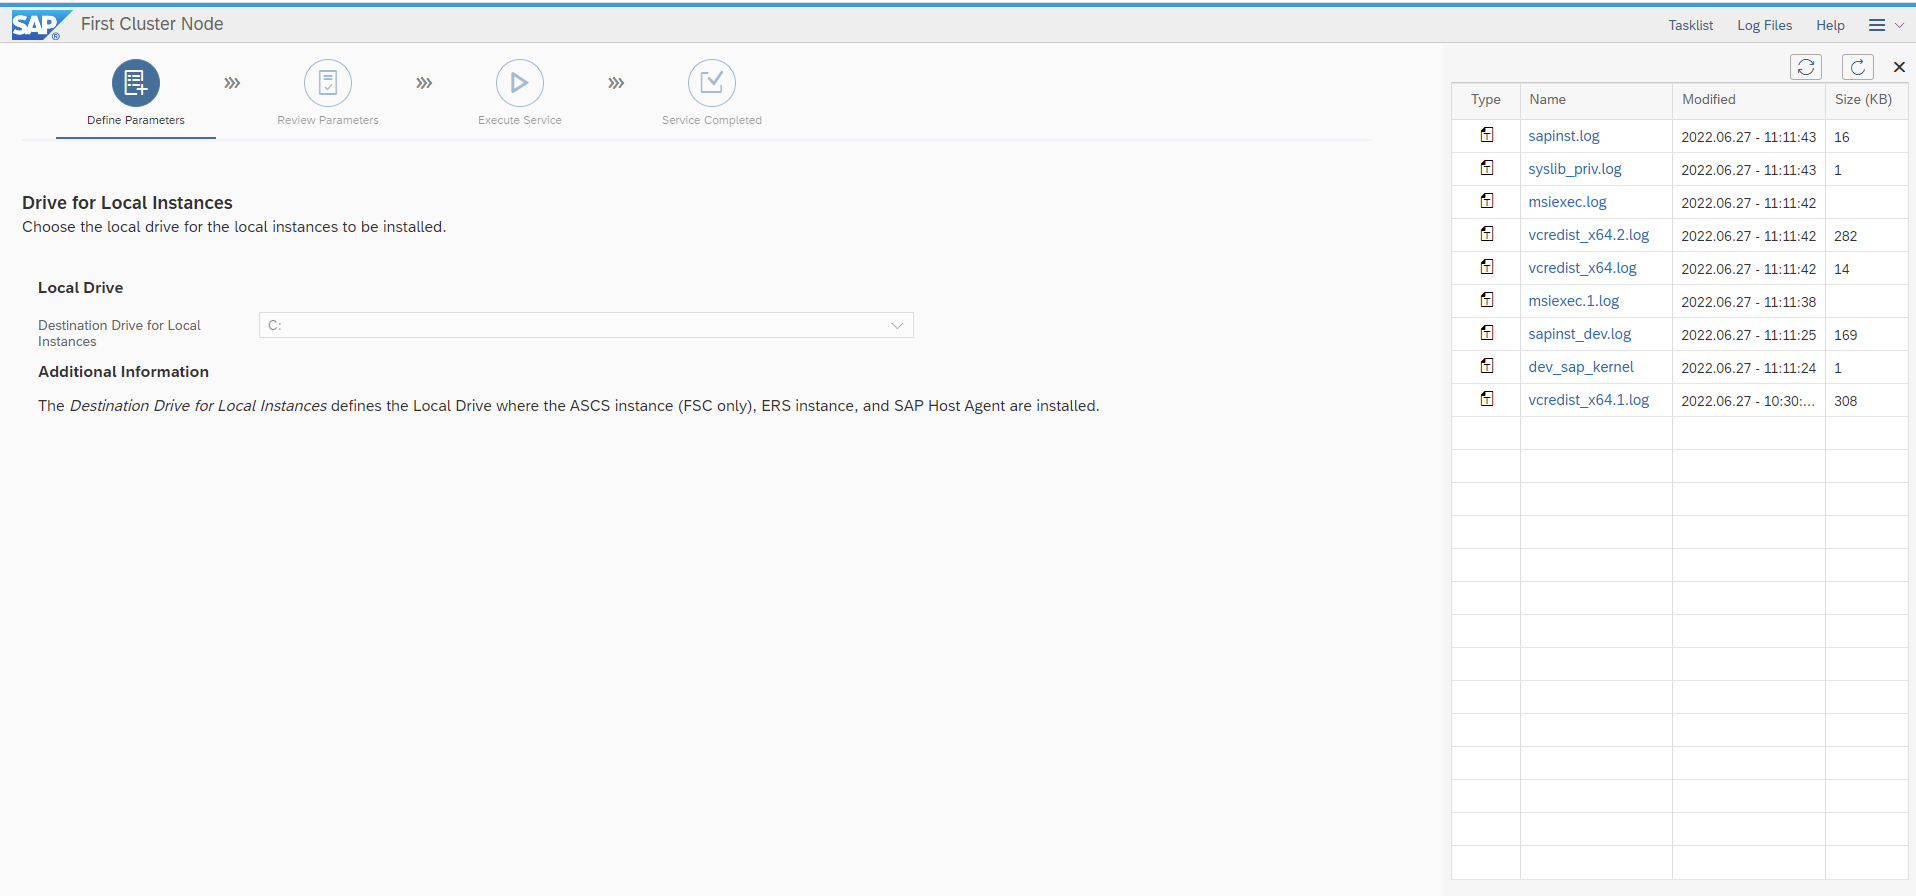1916x896 pixels.
Task: Open the vcredist_x64.2.log link
Action: [x=1588, y=235]
